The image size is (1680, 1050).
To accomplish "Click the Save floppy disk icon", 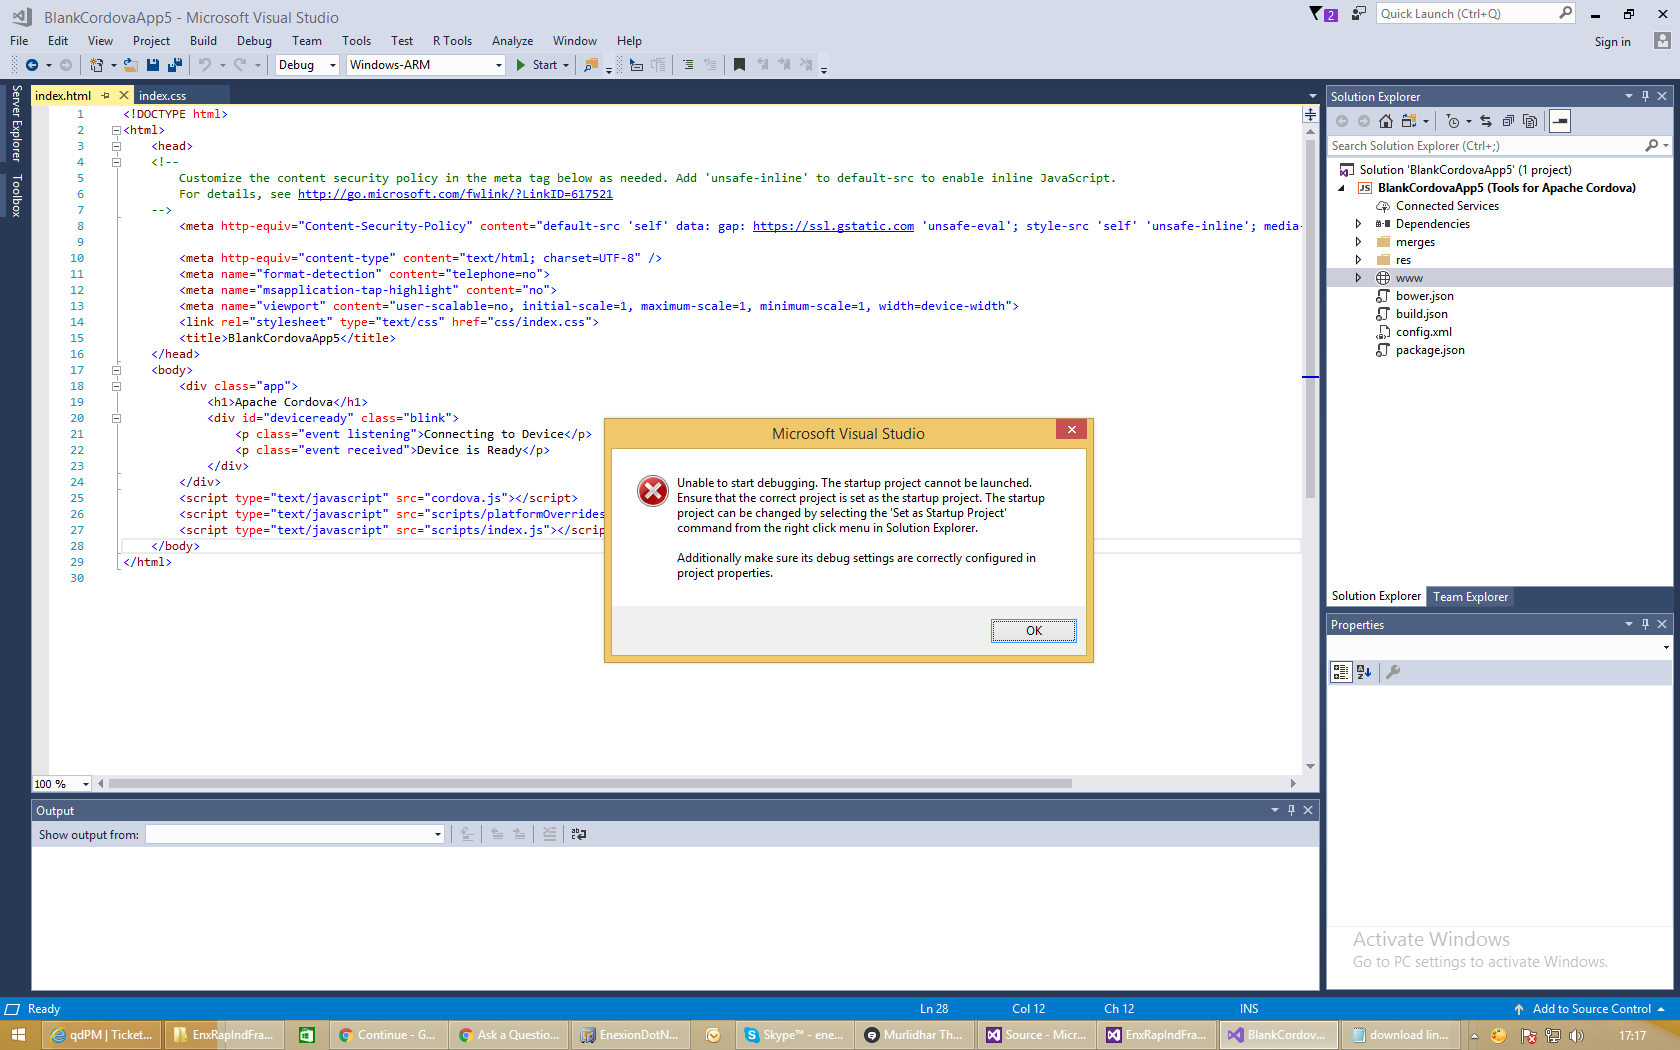I will (x=153, y=65).
